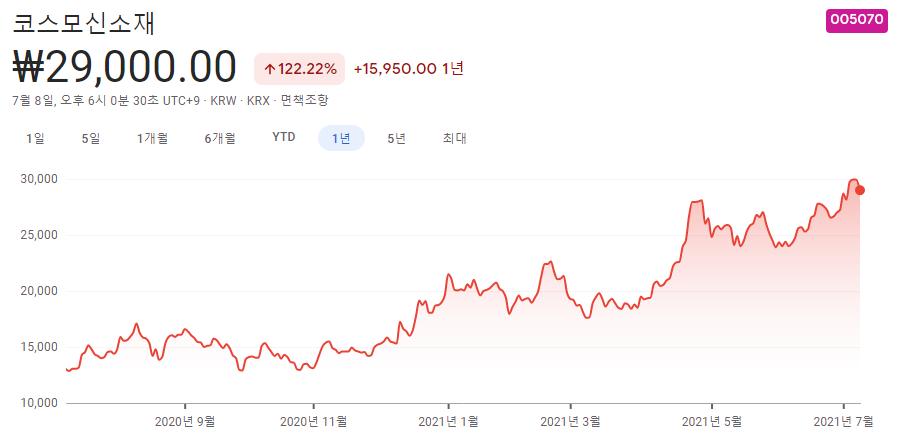Viewport: 897px width, 444px height.
Task: Click the 005070 ticker badge
Action: [856, 20]
